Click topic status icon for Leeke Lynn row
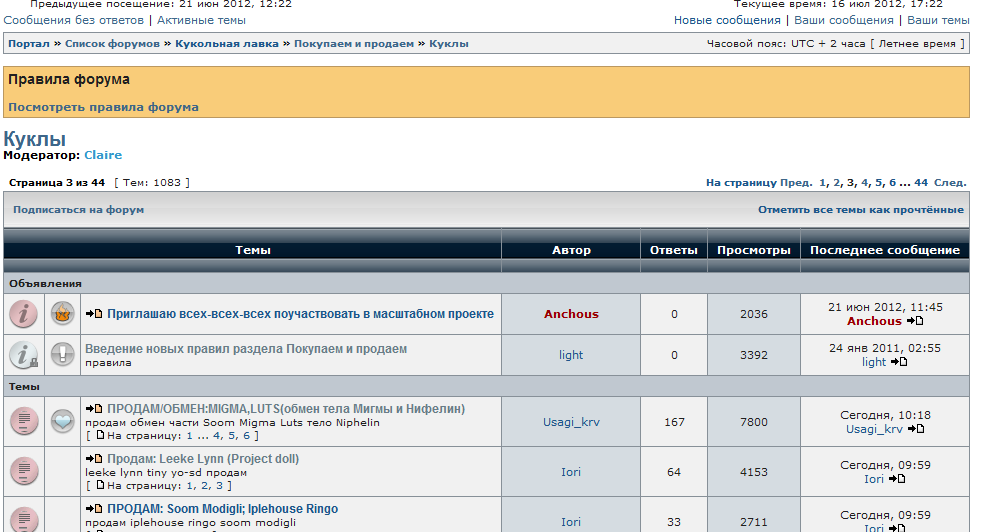988x532 pixels. [x=23, y=471]
